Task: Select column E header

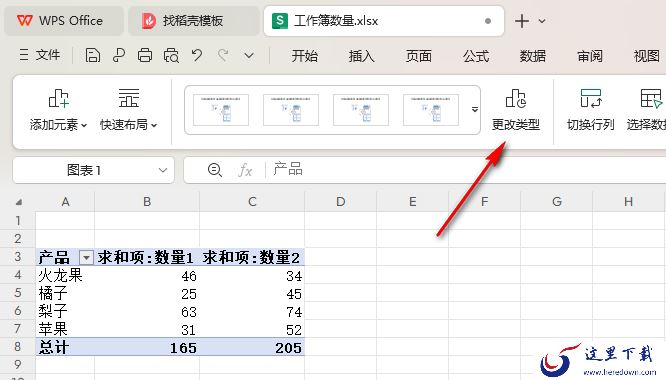Action: (x=412, y=202)
